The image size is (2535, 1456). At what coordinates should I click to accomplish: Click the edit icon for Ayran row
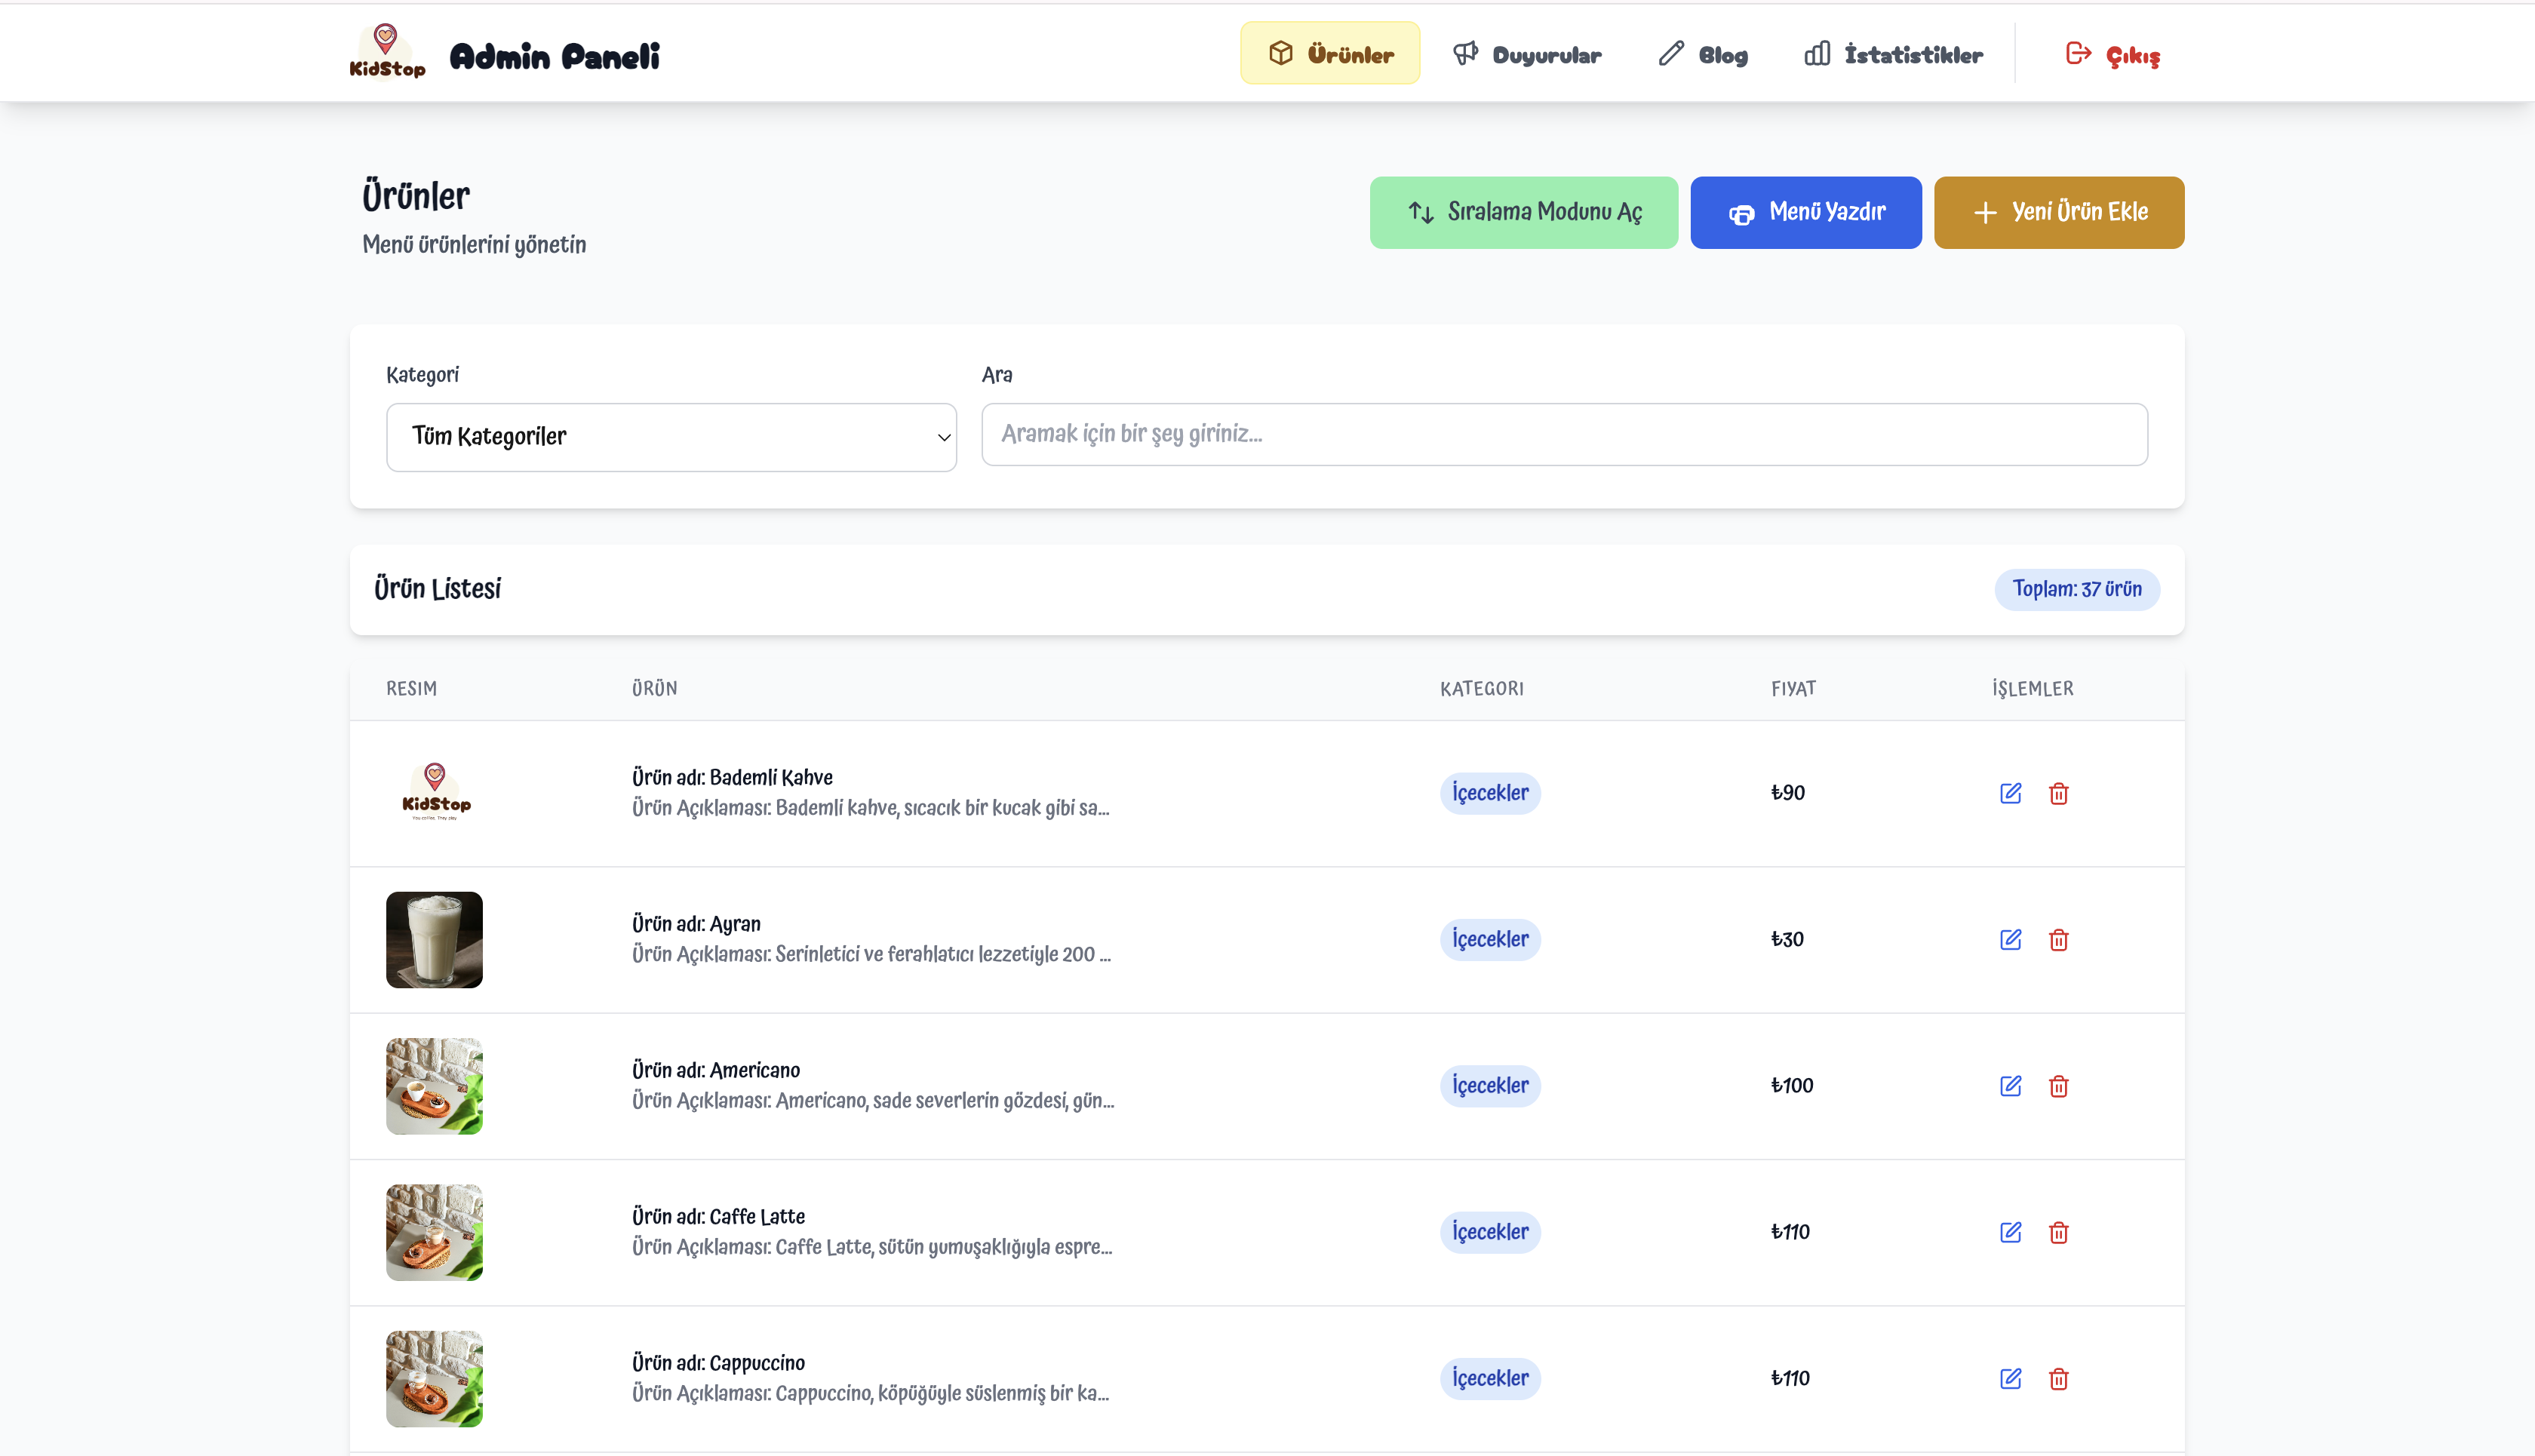[x=2010, y=940]
